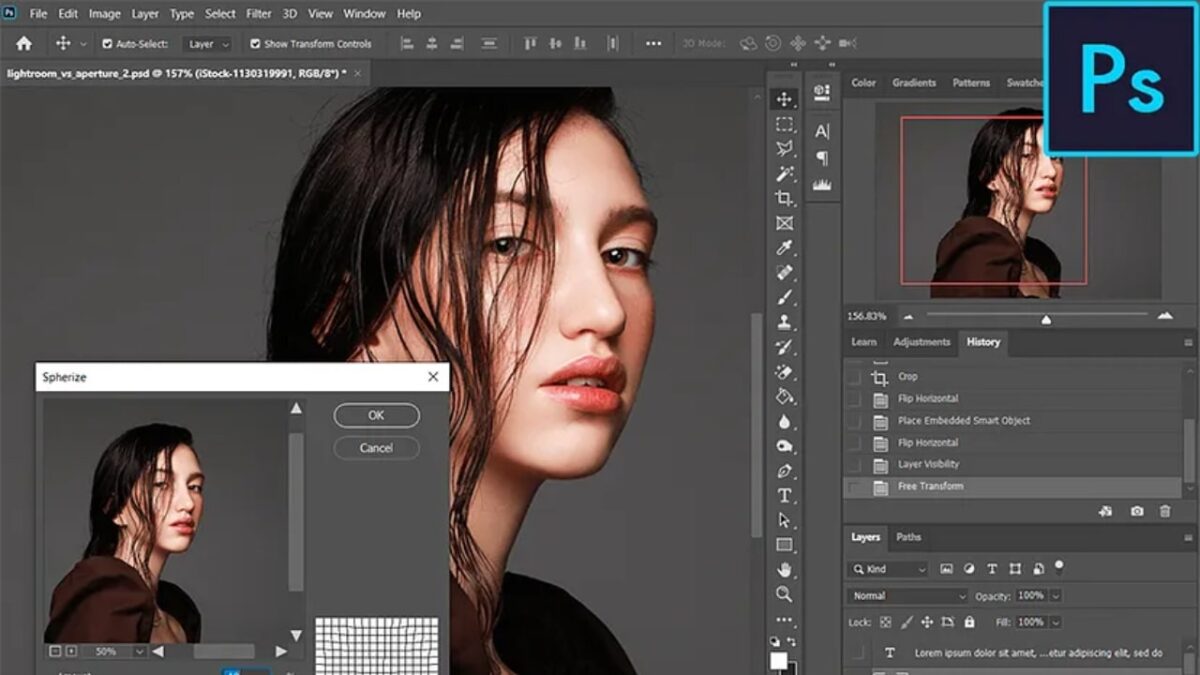
Task: Open the Filter menu
Action: click(x=259, y=14)
